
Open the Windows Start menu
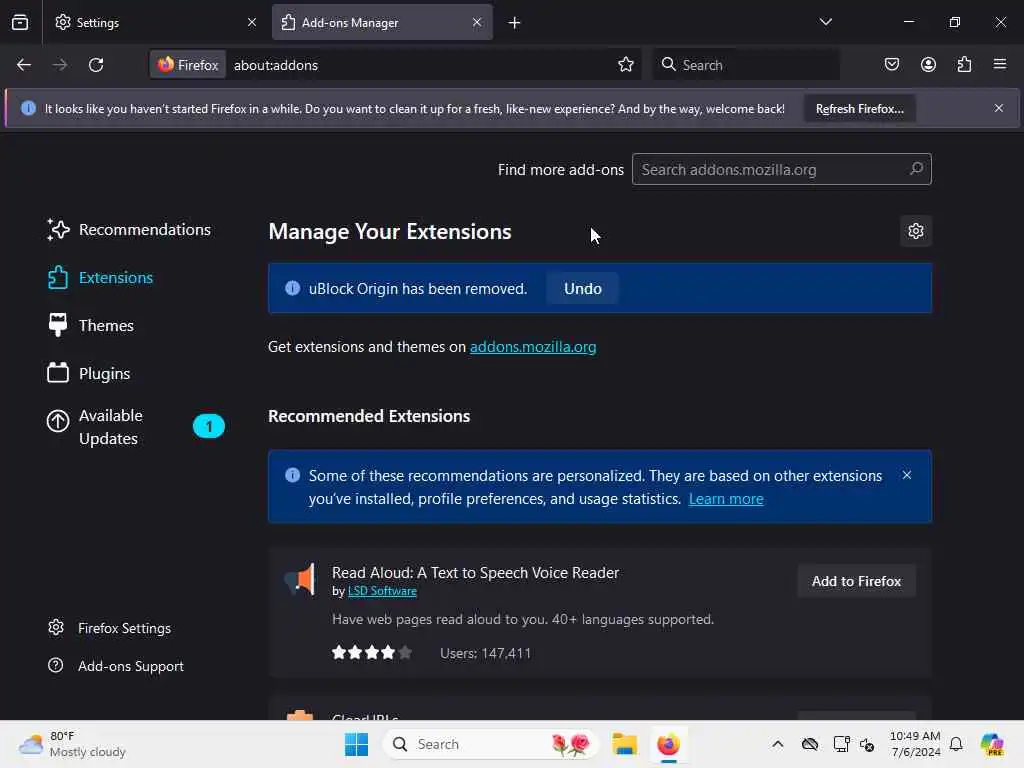pos(357,744)
